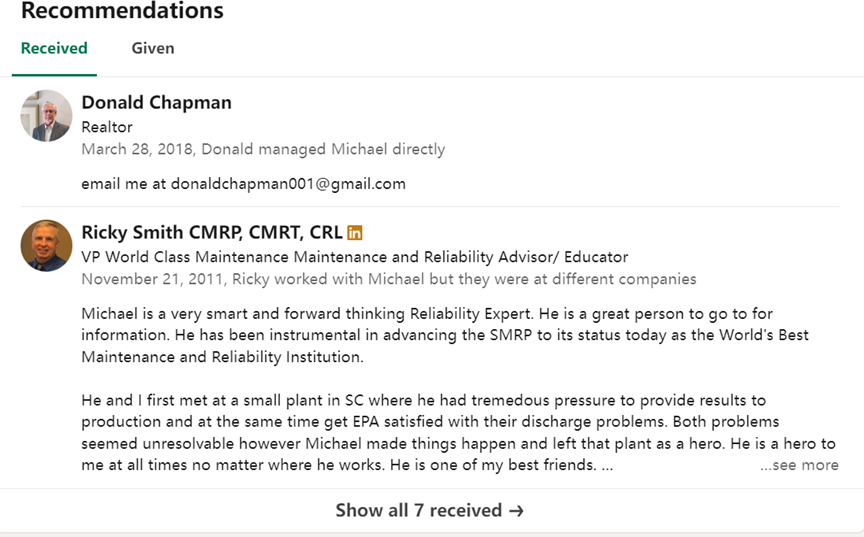Screen dimensions: 864x537
Task: Click Donald Chapman's profile photo
Action: tap(46, 116)
